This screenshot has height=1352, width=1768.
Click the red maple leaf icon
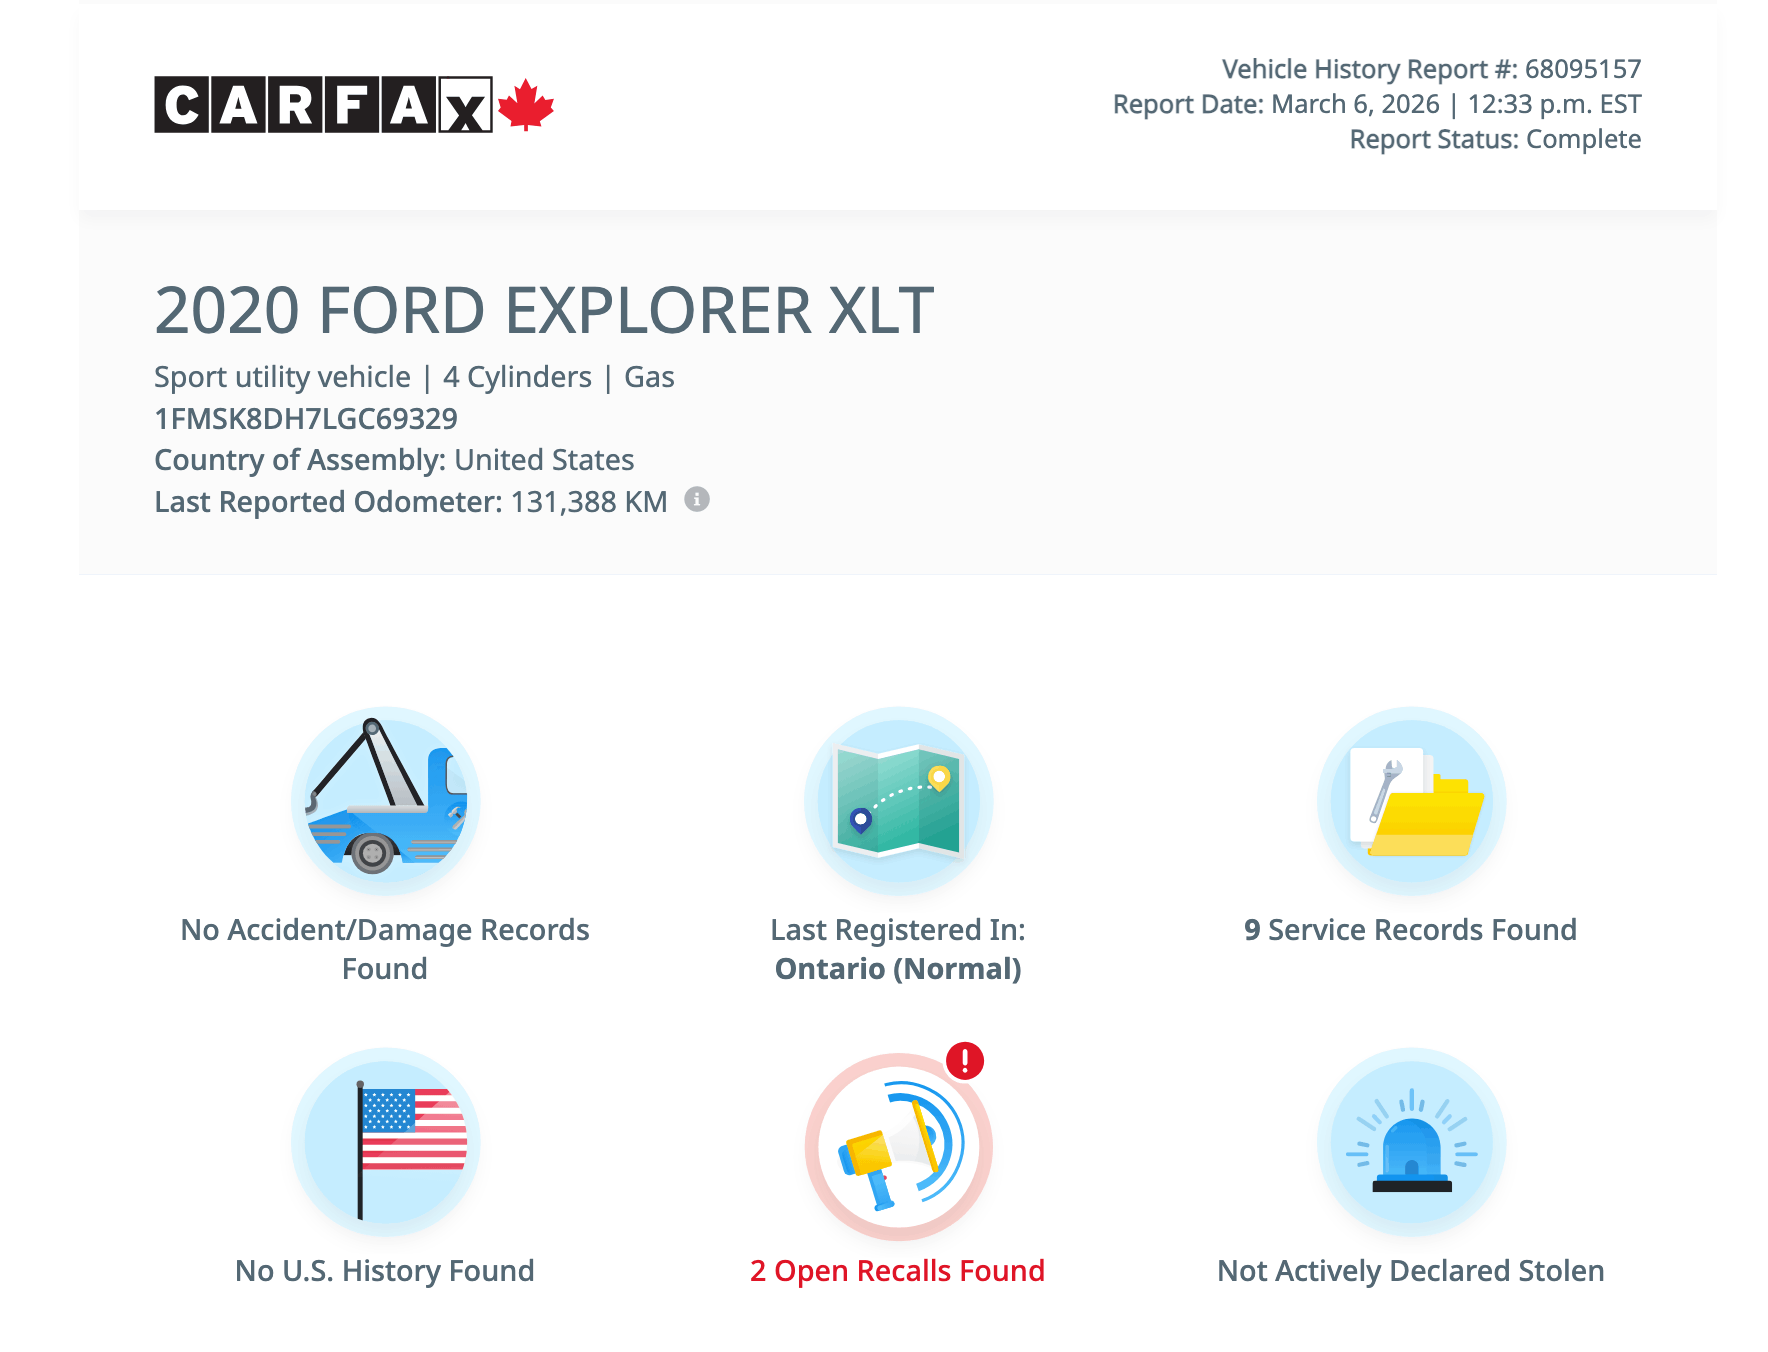526,106
